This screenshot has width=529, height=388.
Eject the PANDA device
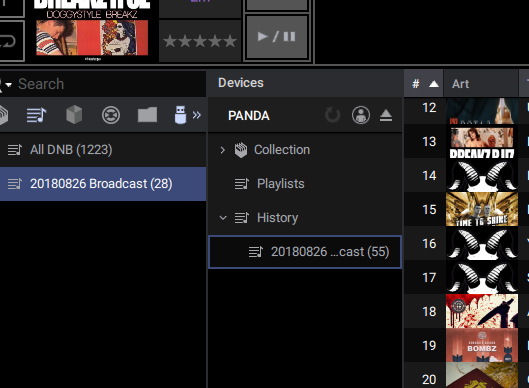click(386, 115)
